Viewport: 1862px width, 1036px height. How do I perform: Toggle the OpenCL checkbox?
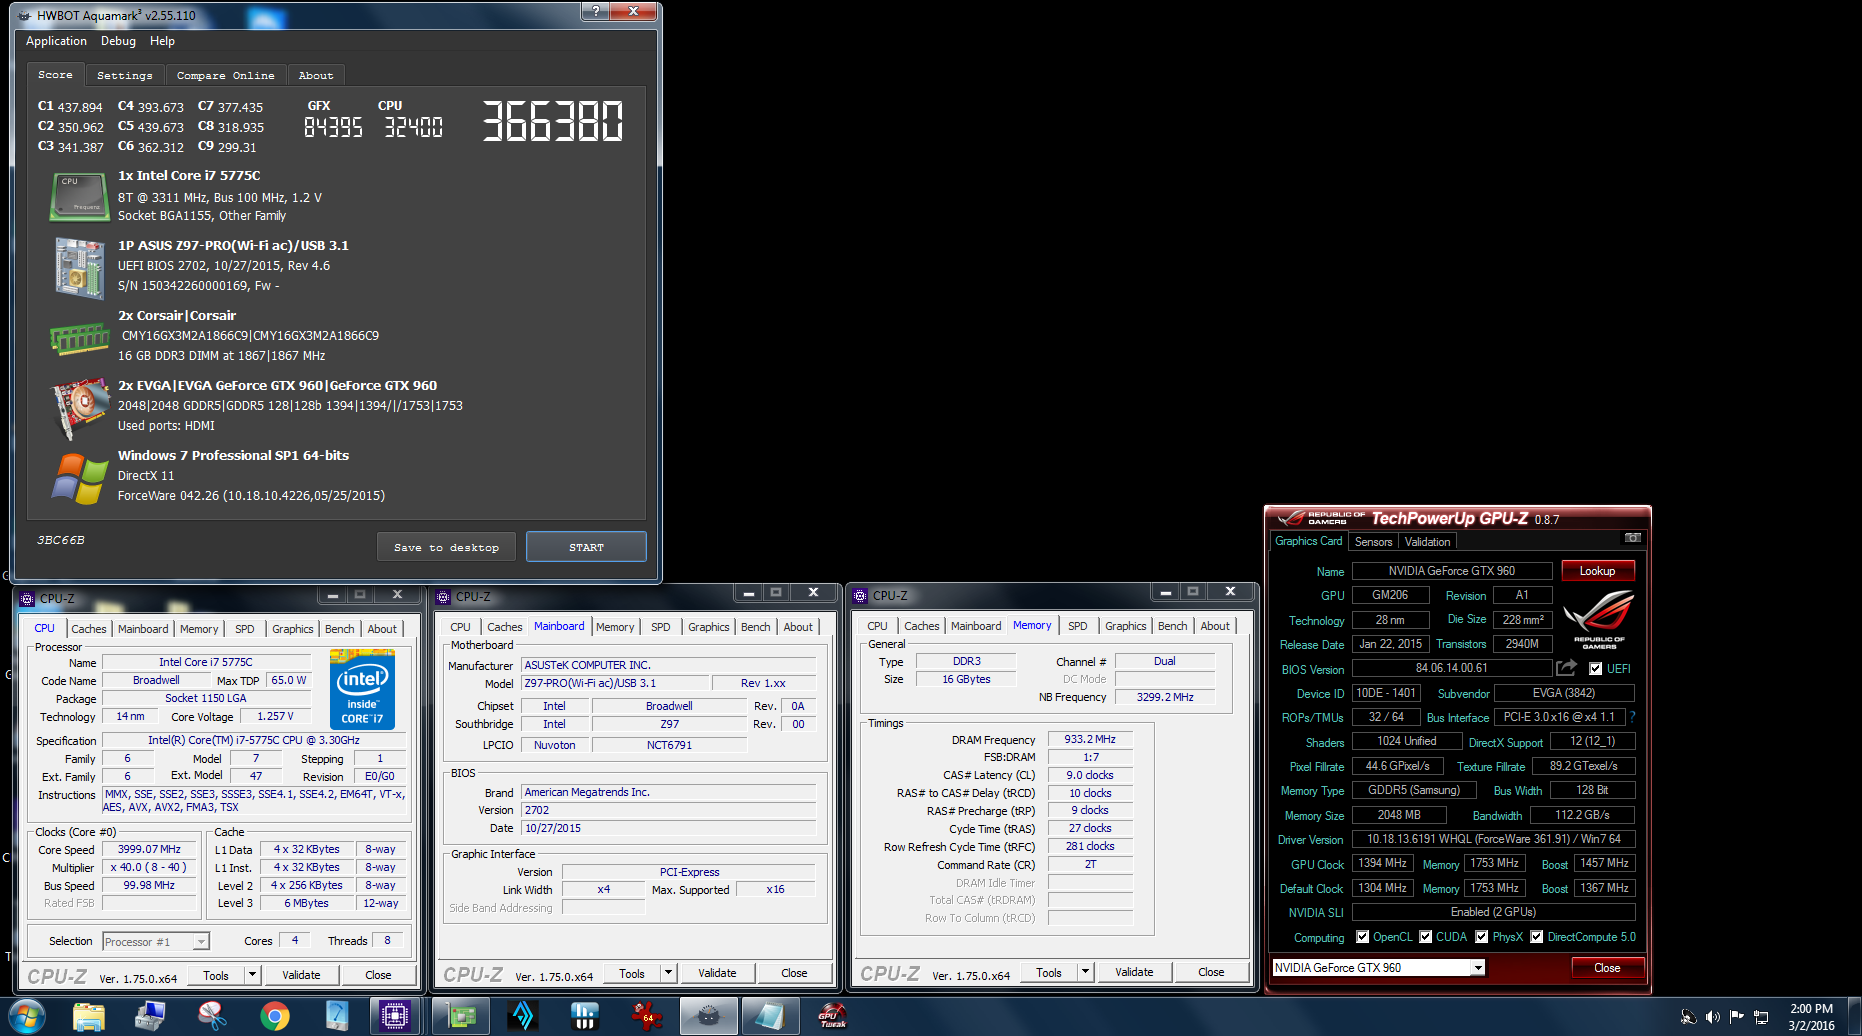click(x=1362, y=937)
